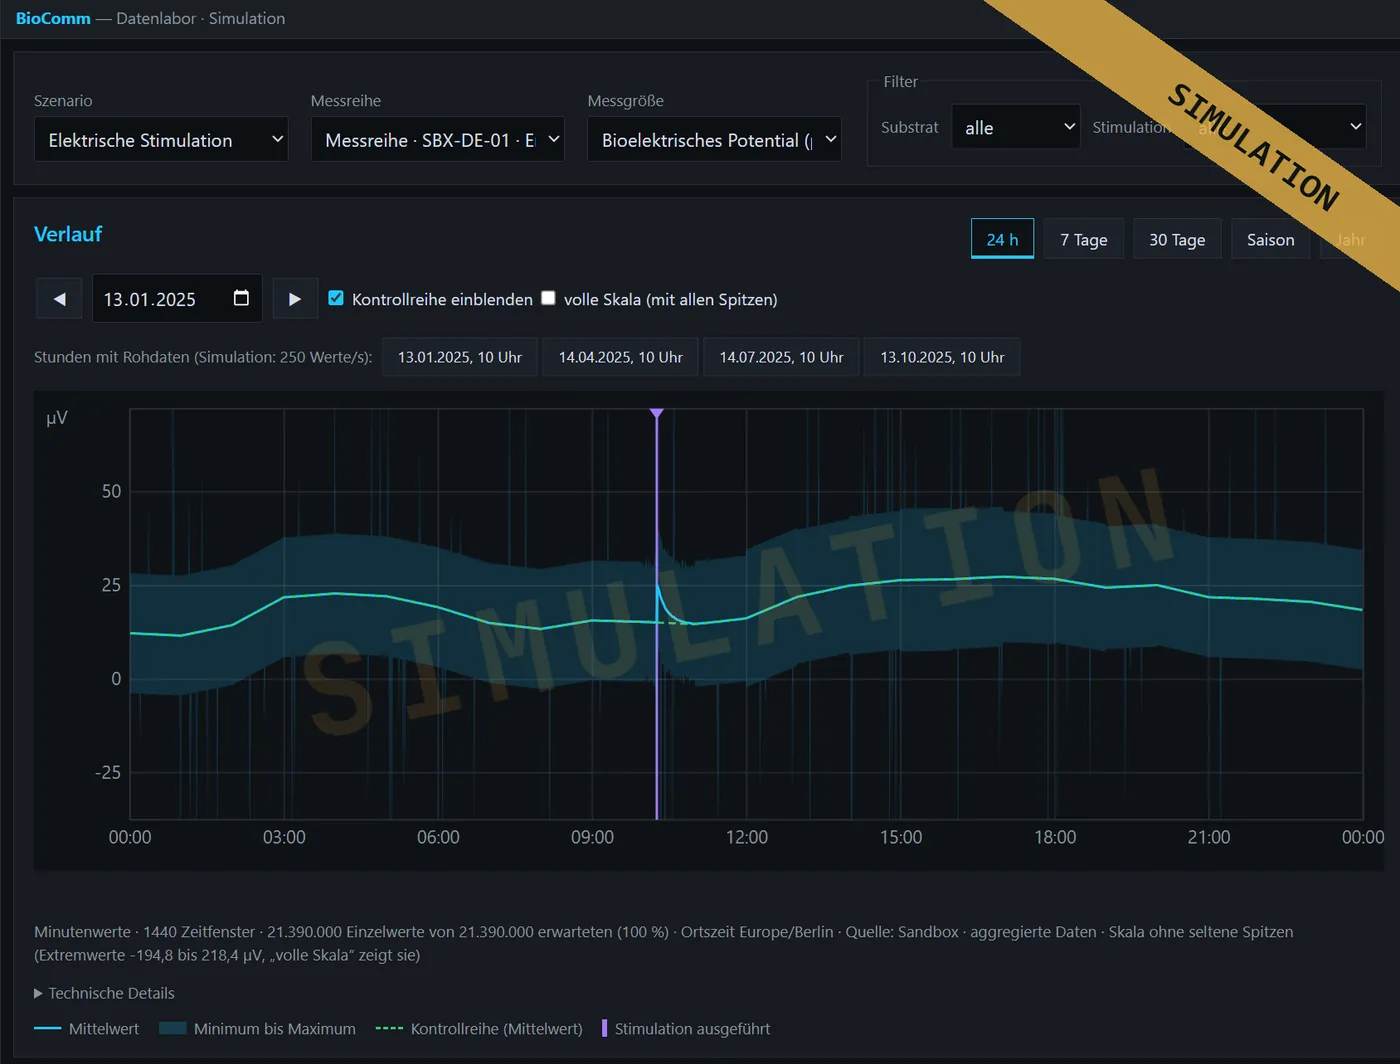Go to previous day arrow
The height and width of the screenshot is (1064, 1400).
60,299
